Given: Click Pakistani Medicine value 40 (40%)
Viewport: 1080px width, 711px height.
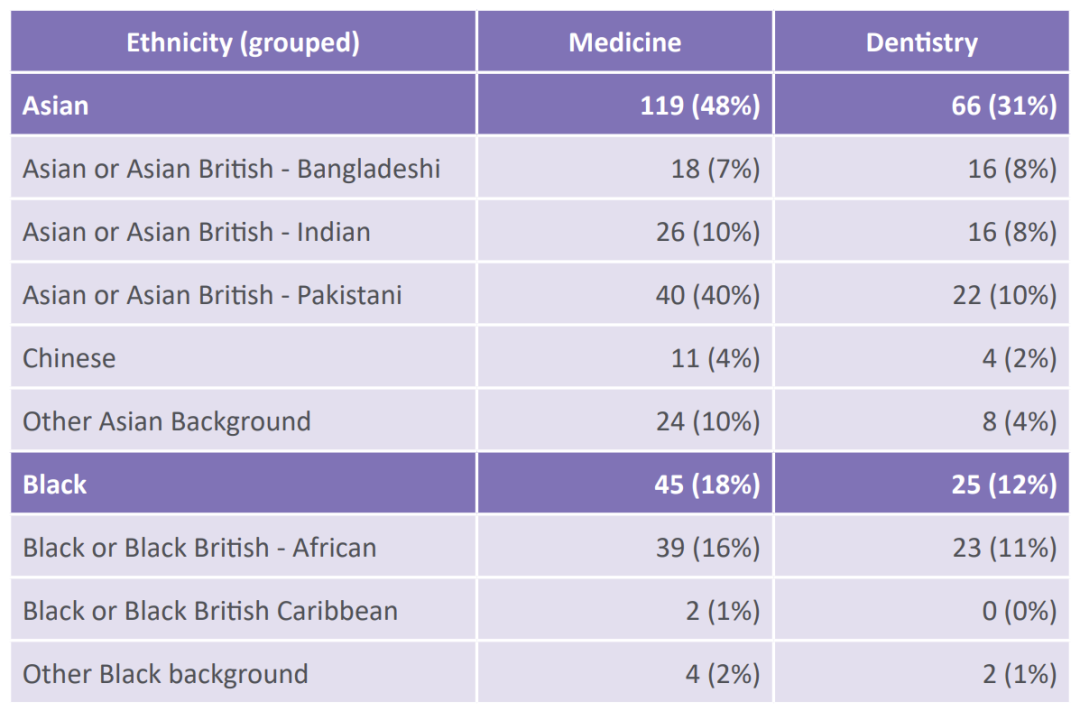Looking at the screenshot, I should point(708,295).
